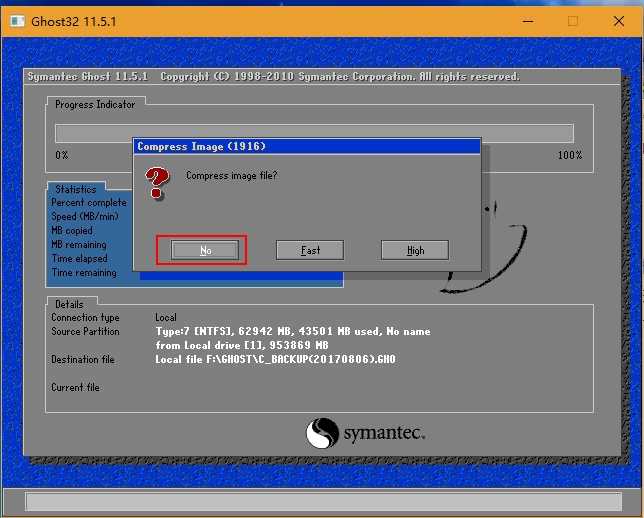The width and height of the screenshot is (644, 518).
Task: Click 'from Local drive [1], 953869 MB' line
Action: pos(242,345)
